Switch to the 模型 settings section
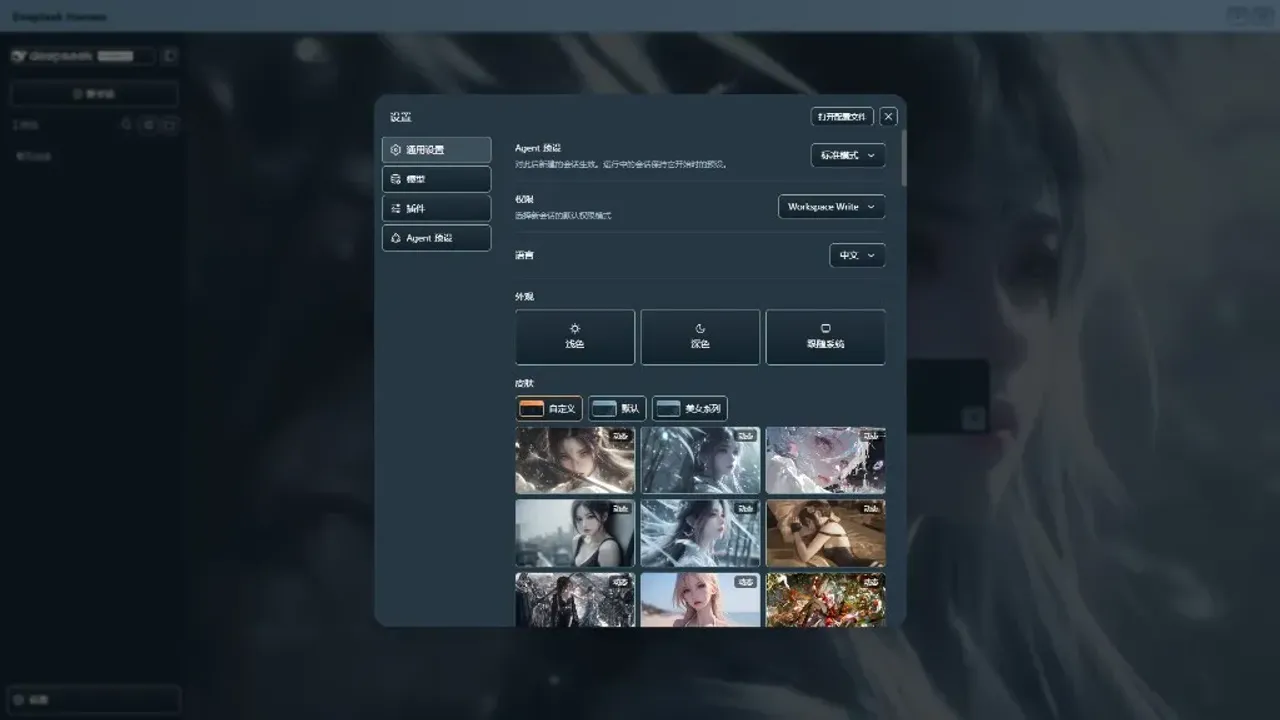Viewport: 1280px width, 720px height. pos(436,179)
